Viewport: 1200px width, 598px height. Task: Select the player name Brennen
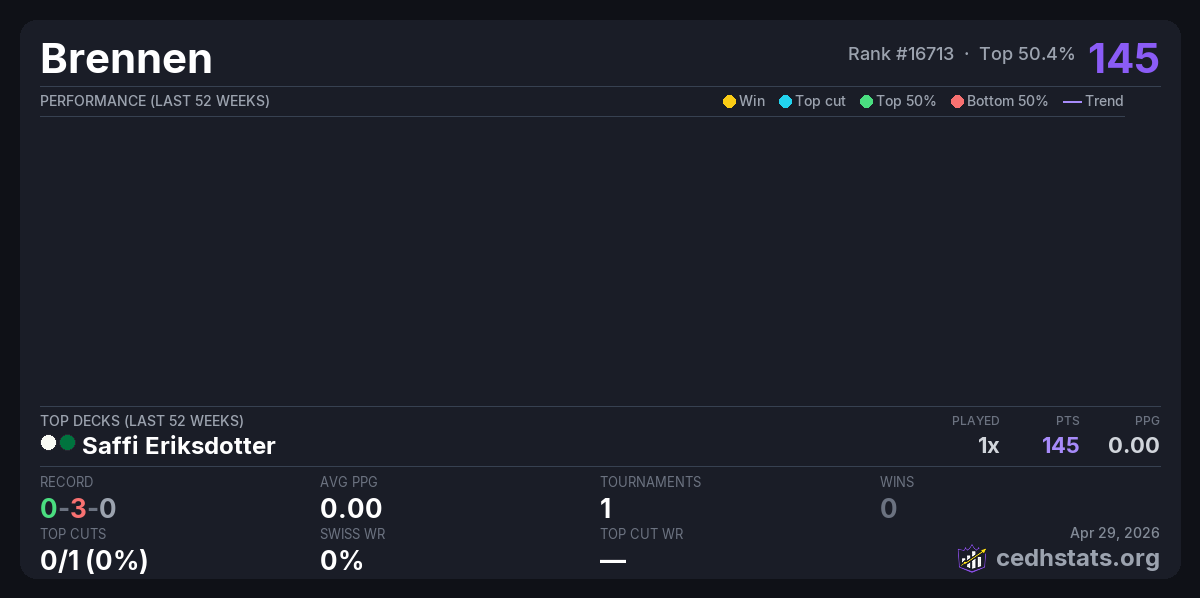click(x=126, y=59)
